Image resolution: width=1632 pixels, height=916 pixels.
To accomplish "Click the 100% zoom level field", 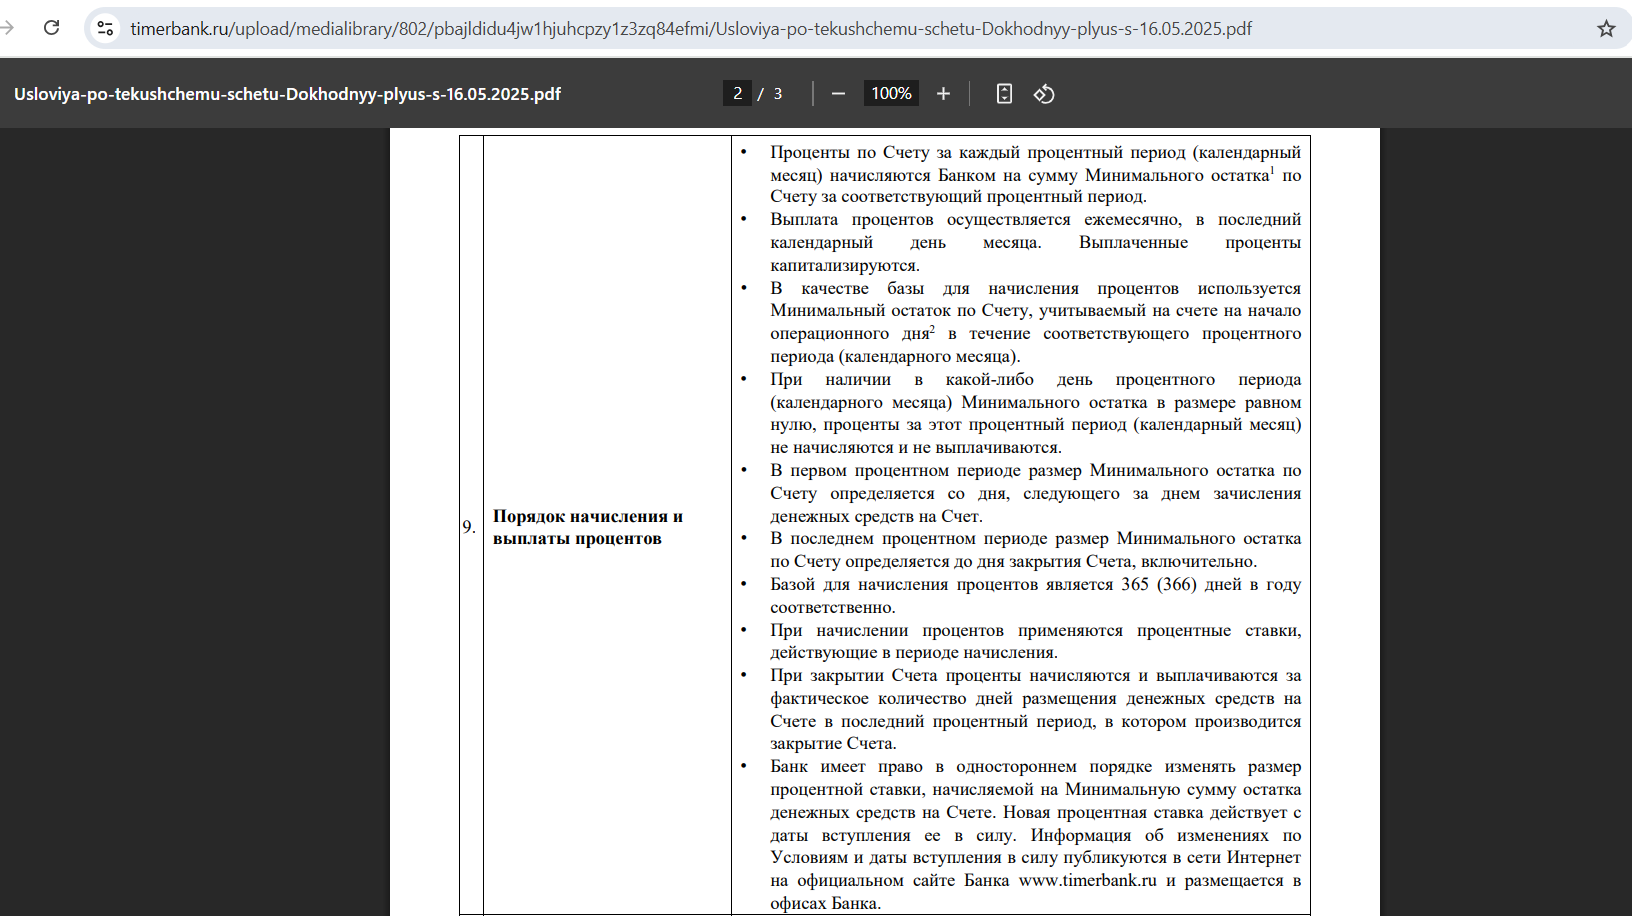I will pyautogui.click(x=891, y=93).
